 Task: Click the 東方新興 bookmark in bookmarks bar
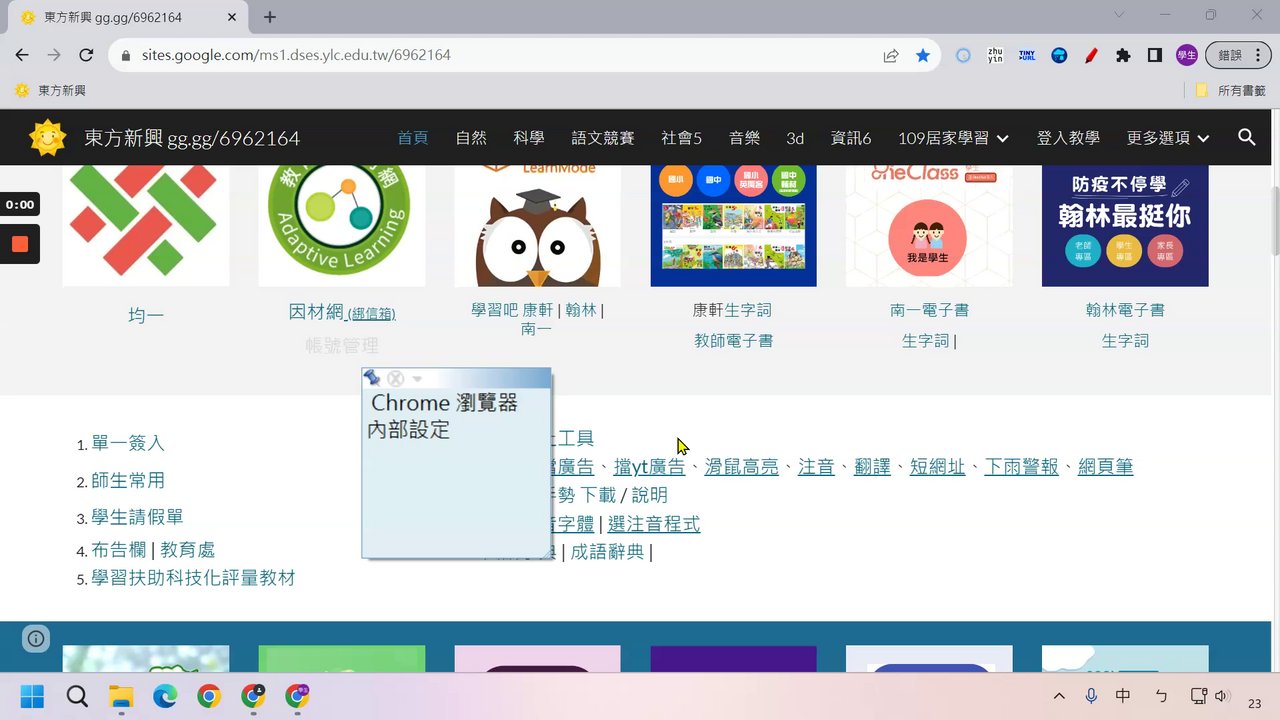pyautogui.click(x=50, y=90)
